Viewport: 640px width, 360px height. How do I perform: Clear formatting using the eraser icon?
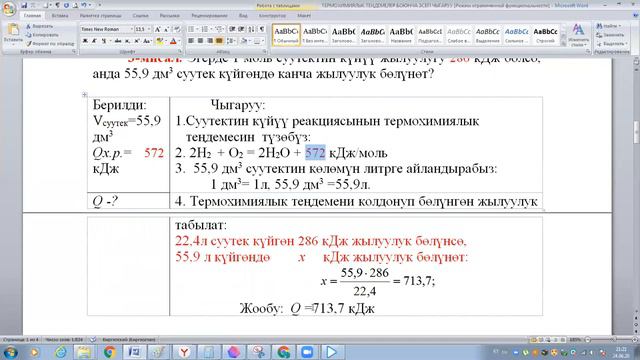[x=178, y=29]
